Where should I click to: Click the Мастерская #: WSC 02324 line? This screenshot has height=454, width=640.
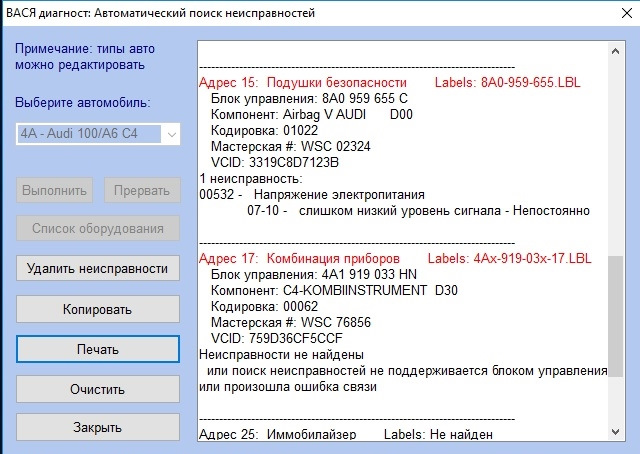291,146
